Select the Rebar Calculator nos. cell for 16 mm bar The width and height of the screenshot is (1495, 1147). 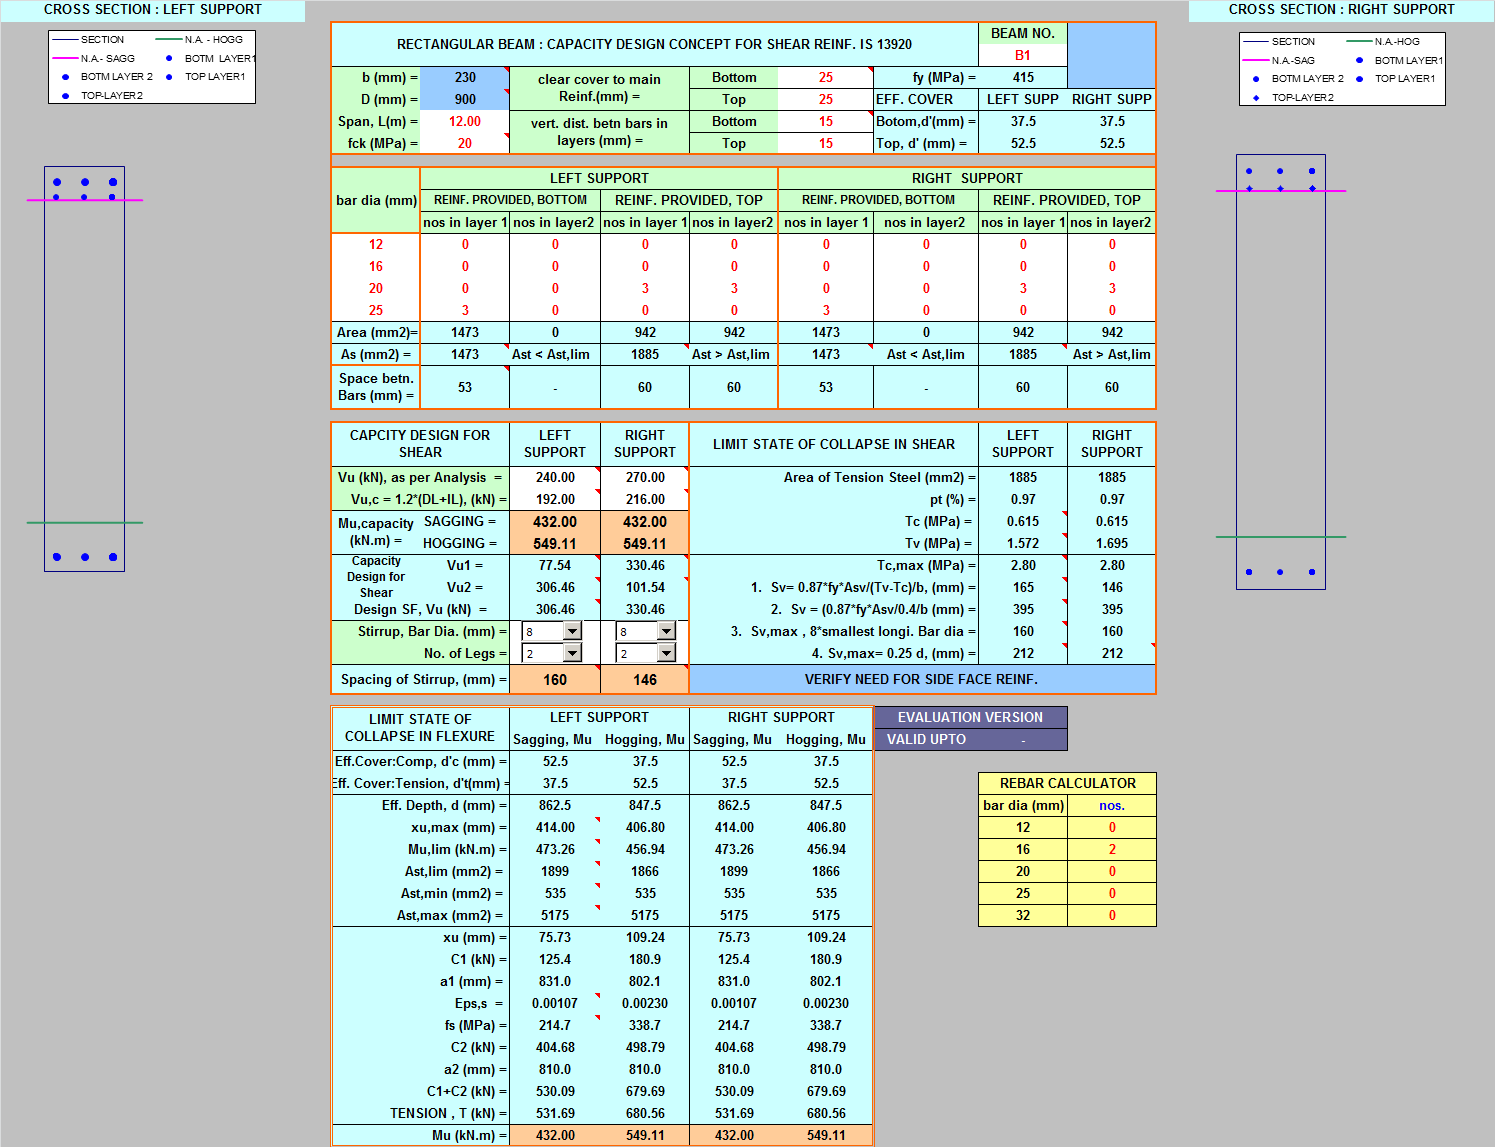coord(1111,849)
